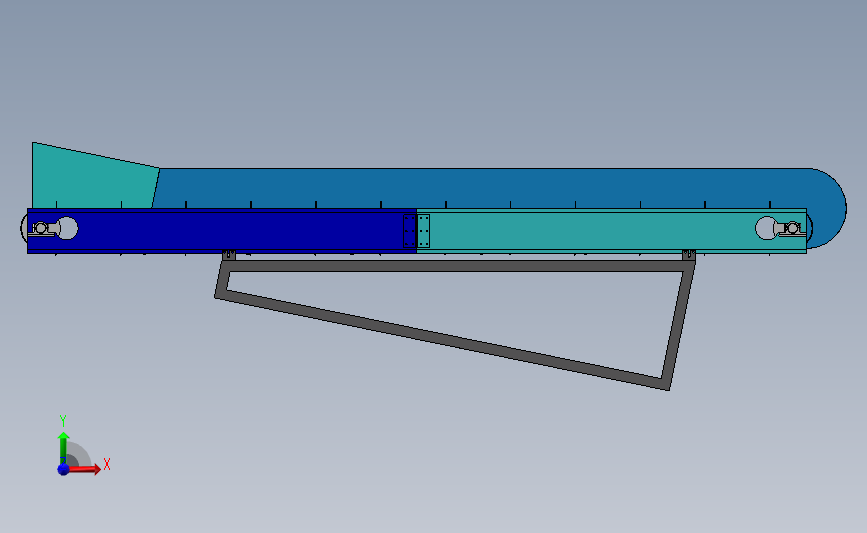
Task: Select the bolted splice plate at frame center
Action: coord(416,231)
